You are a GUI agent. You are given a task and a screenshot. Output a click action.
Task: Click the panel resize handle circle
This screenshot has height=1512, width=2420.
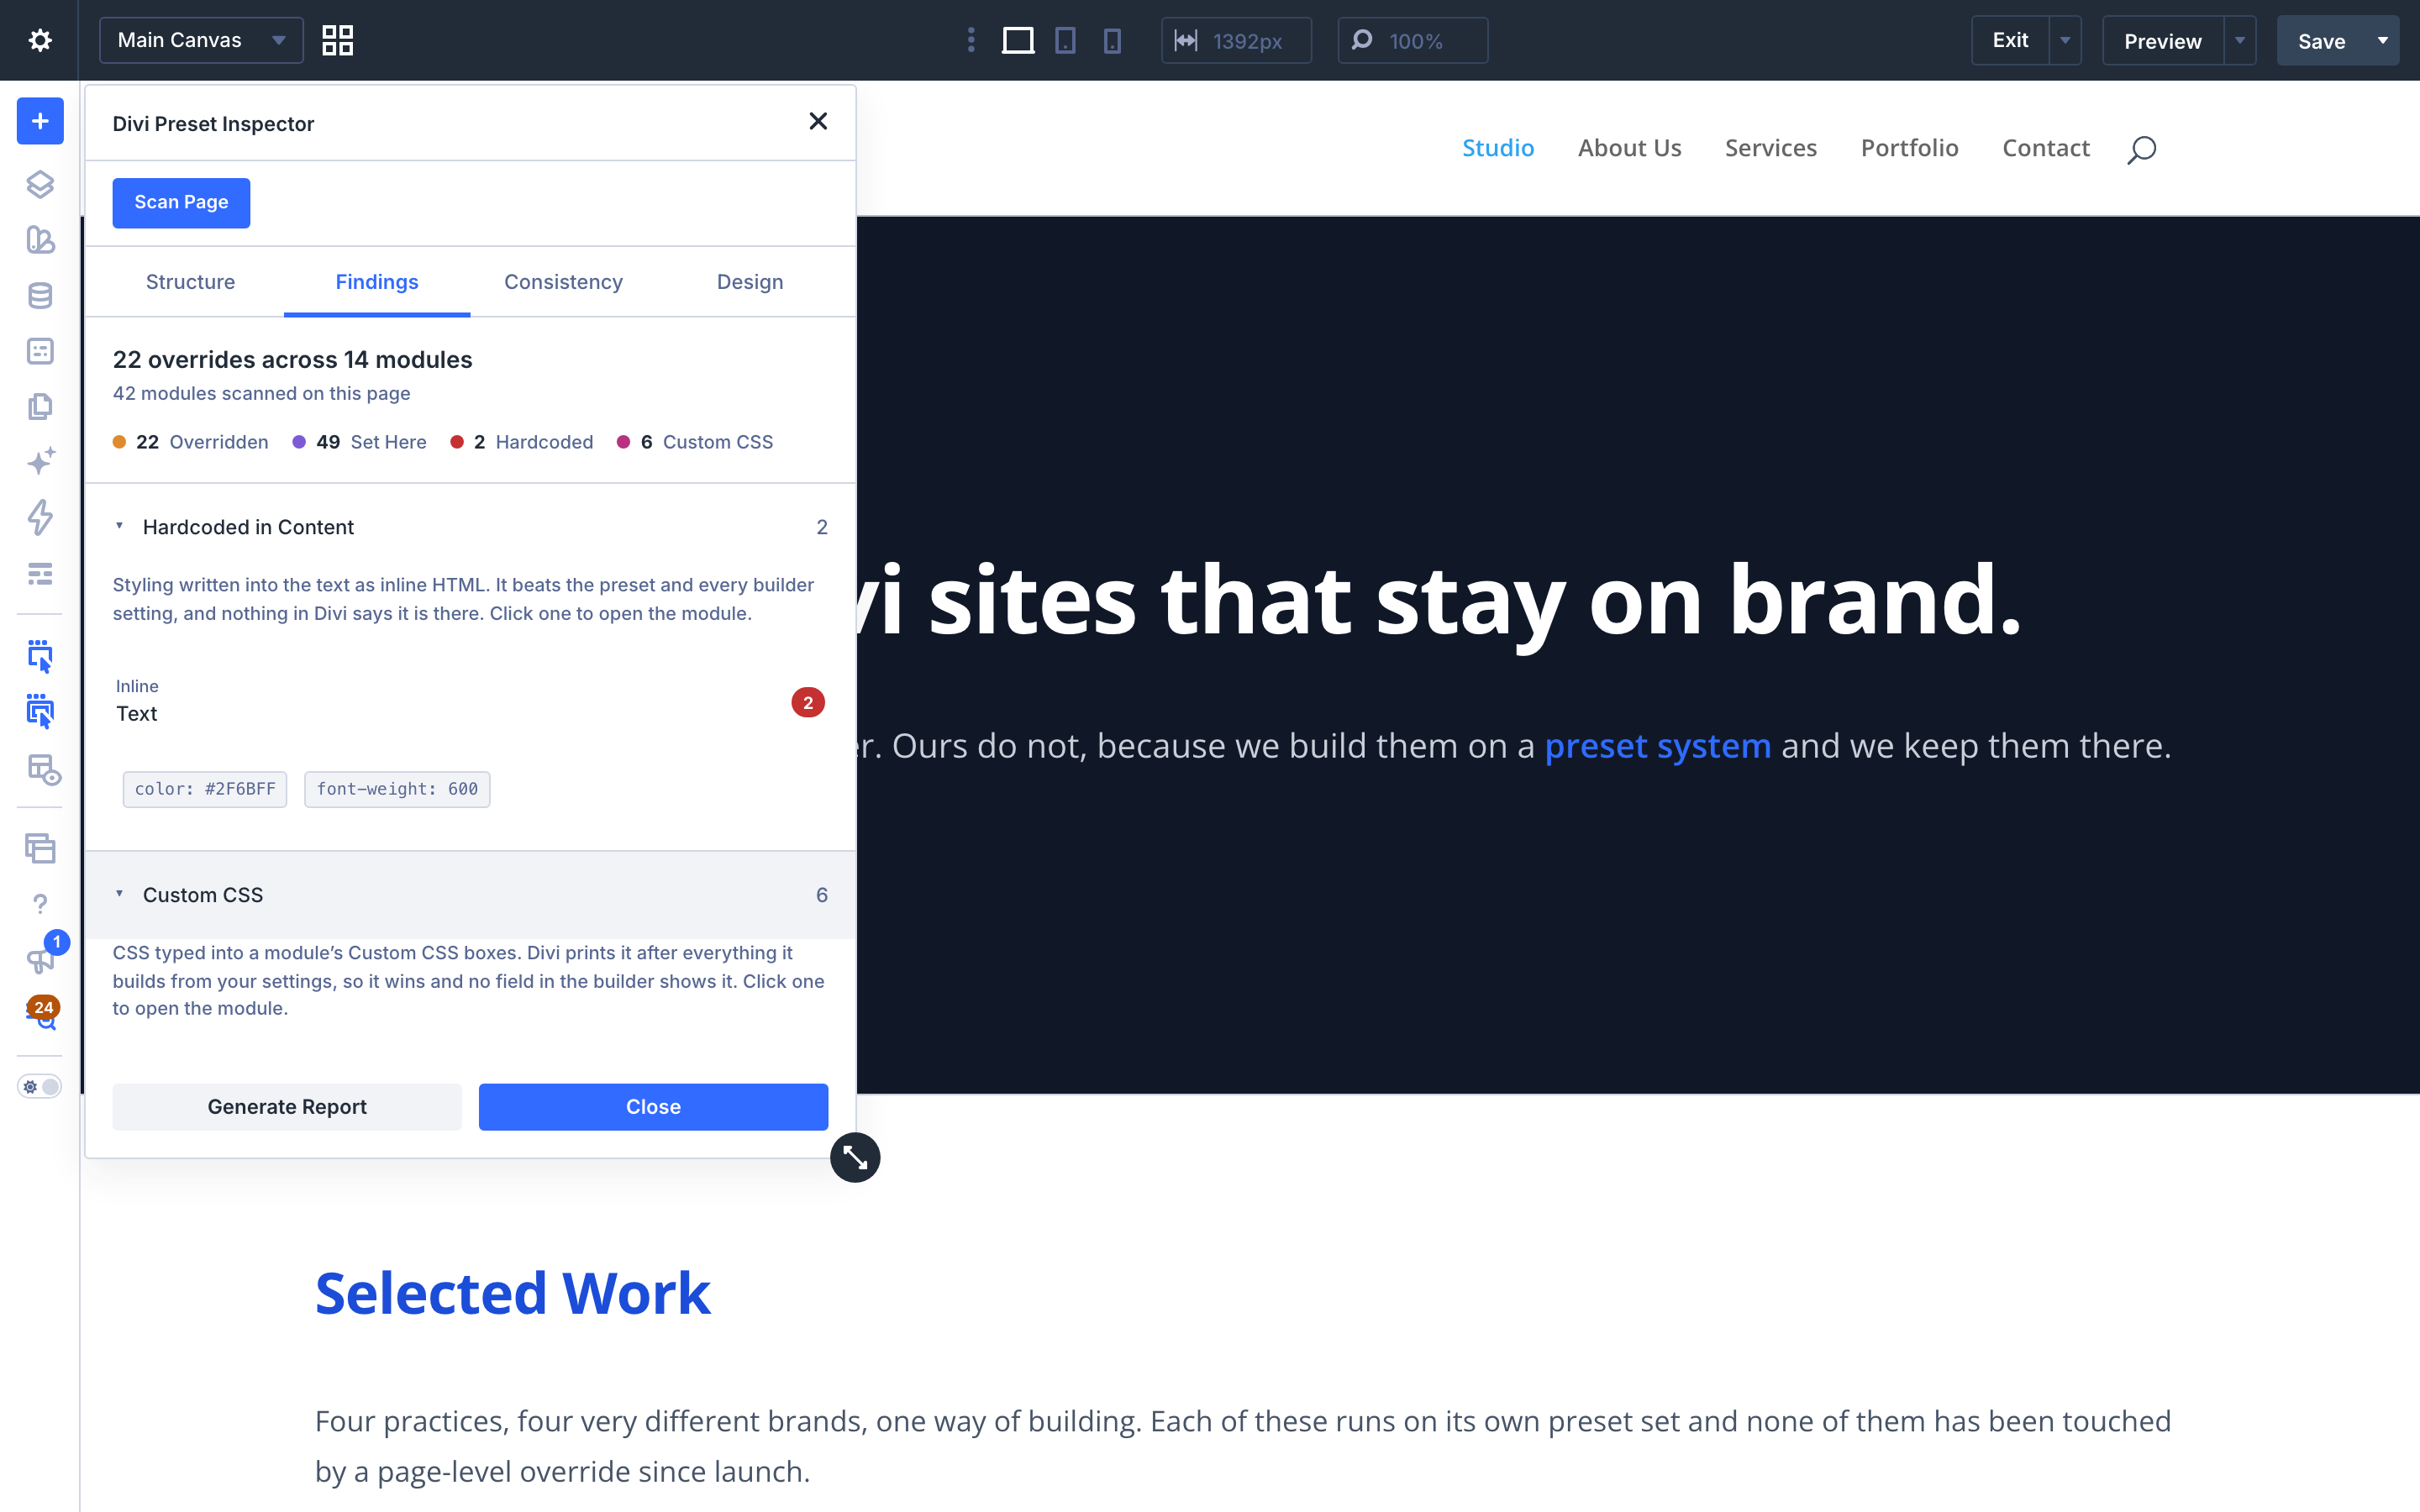855,1157
